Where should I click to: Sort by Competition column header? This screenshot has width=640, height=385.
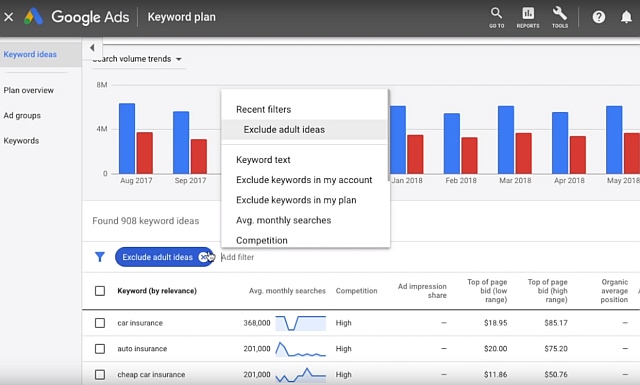(x=356, y=291)
